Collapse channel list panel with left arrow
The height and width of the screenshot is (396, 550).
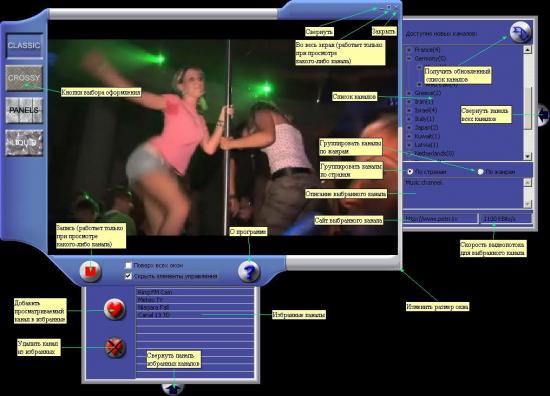[x=543, y=115]
